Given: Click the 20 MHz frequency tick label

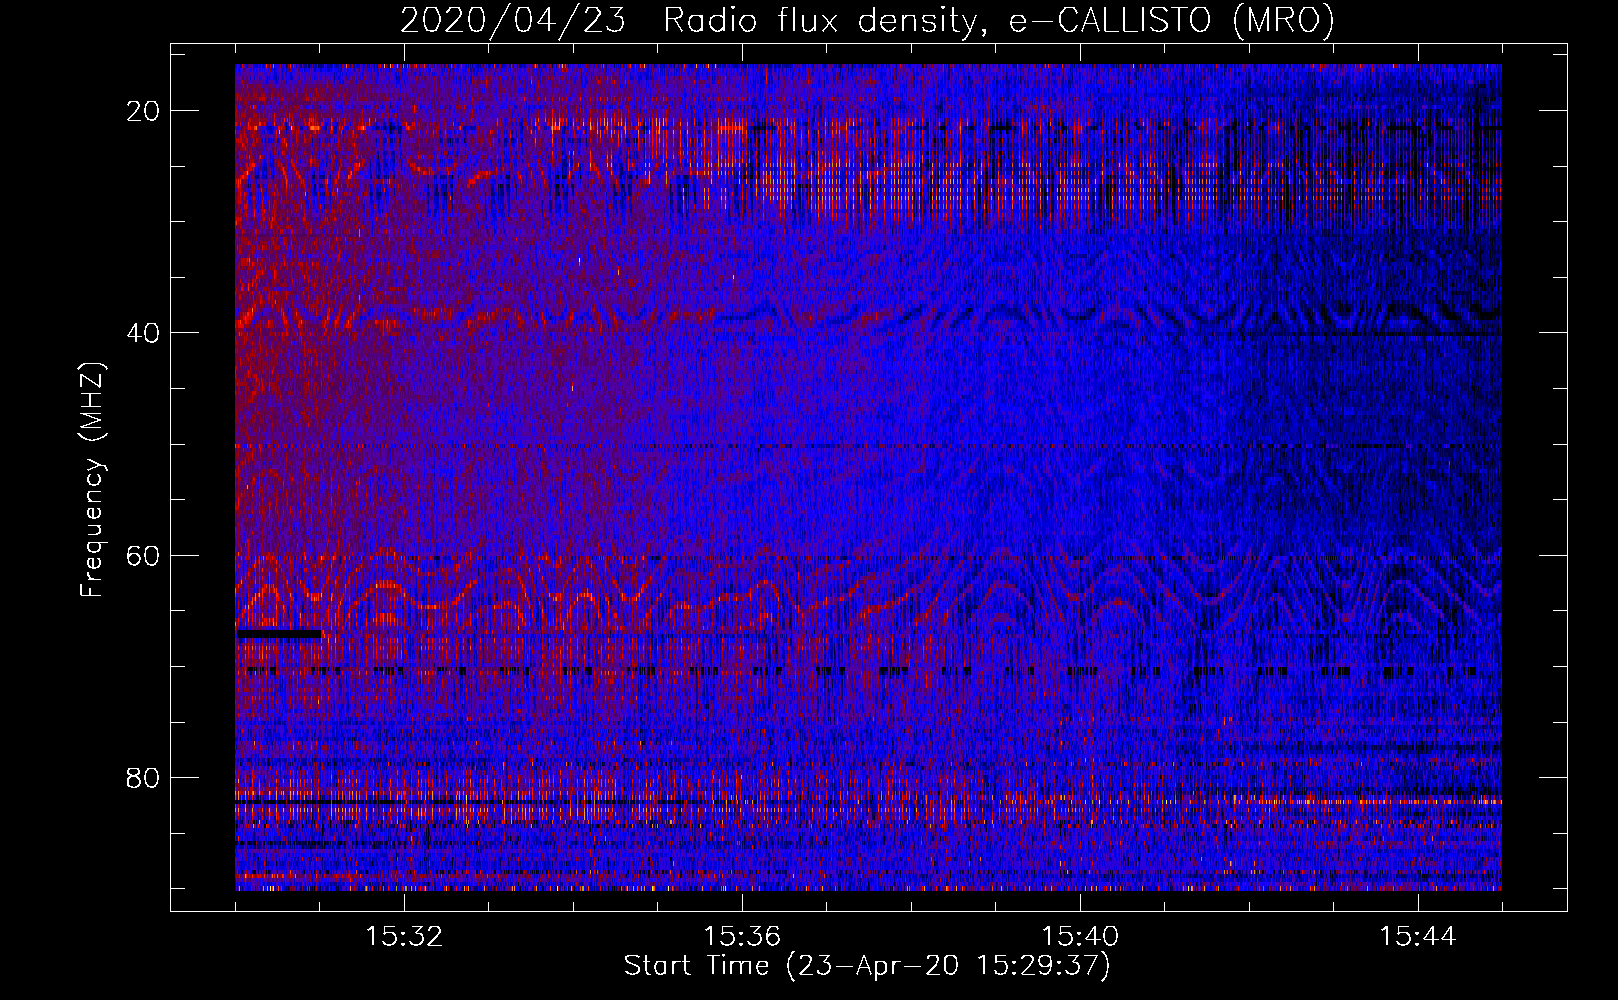Looking at the screenshot, I should pyautogui.click(x=143, y=111).
